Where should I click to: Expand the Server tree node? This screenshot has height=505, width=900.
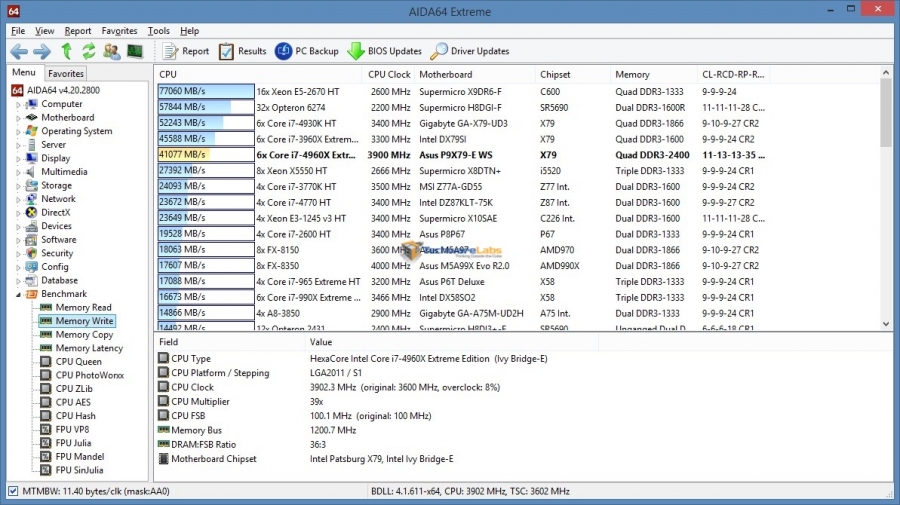click(x=18, y=145)
